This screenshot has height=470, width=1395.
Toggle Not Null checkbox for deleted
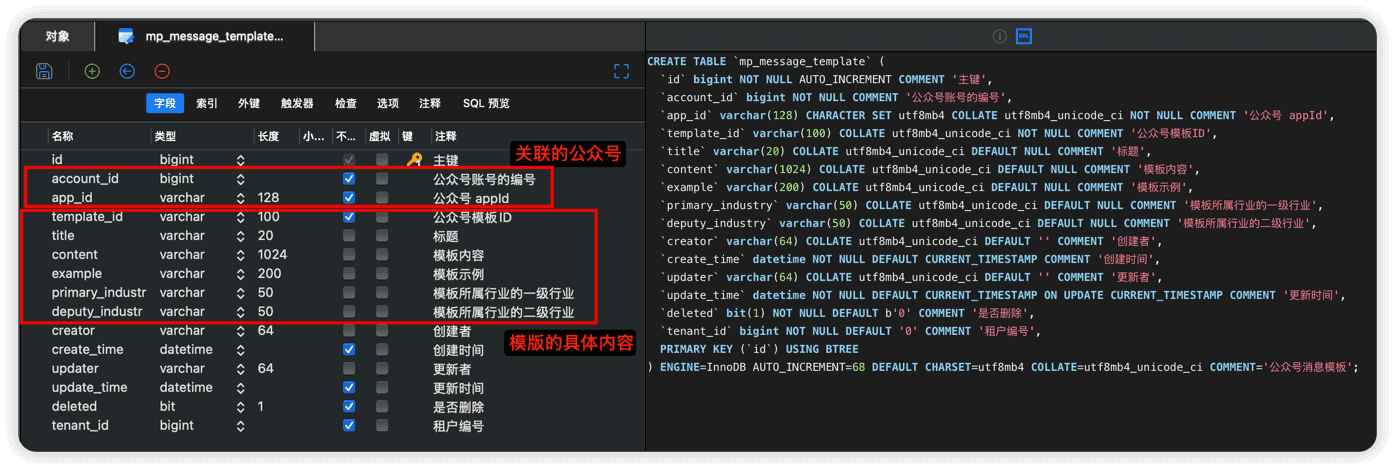point(349,407)
